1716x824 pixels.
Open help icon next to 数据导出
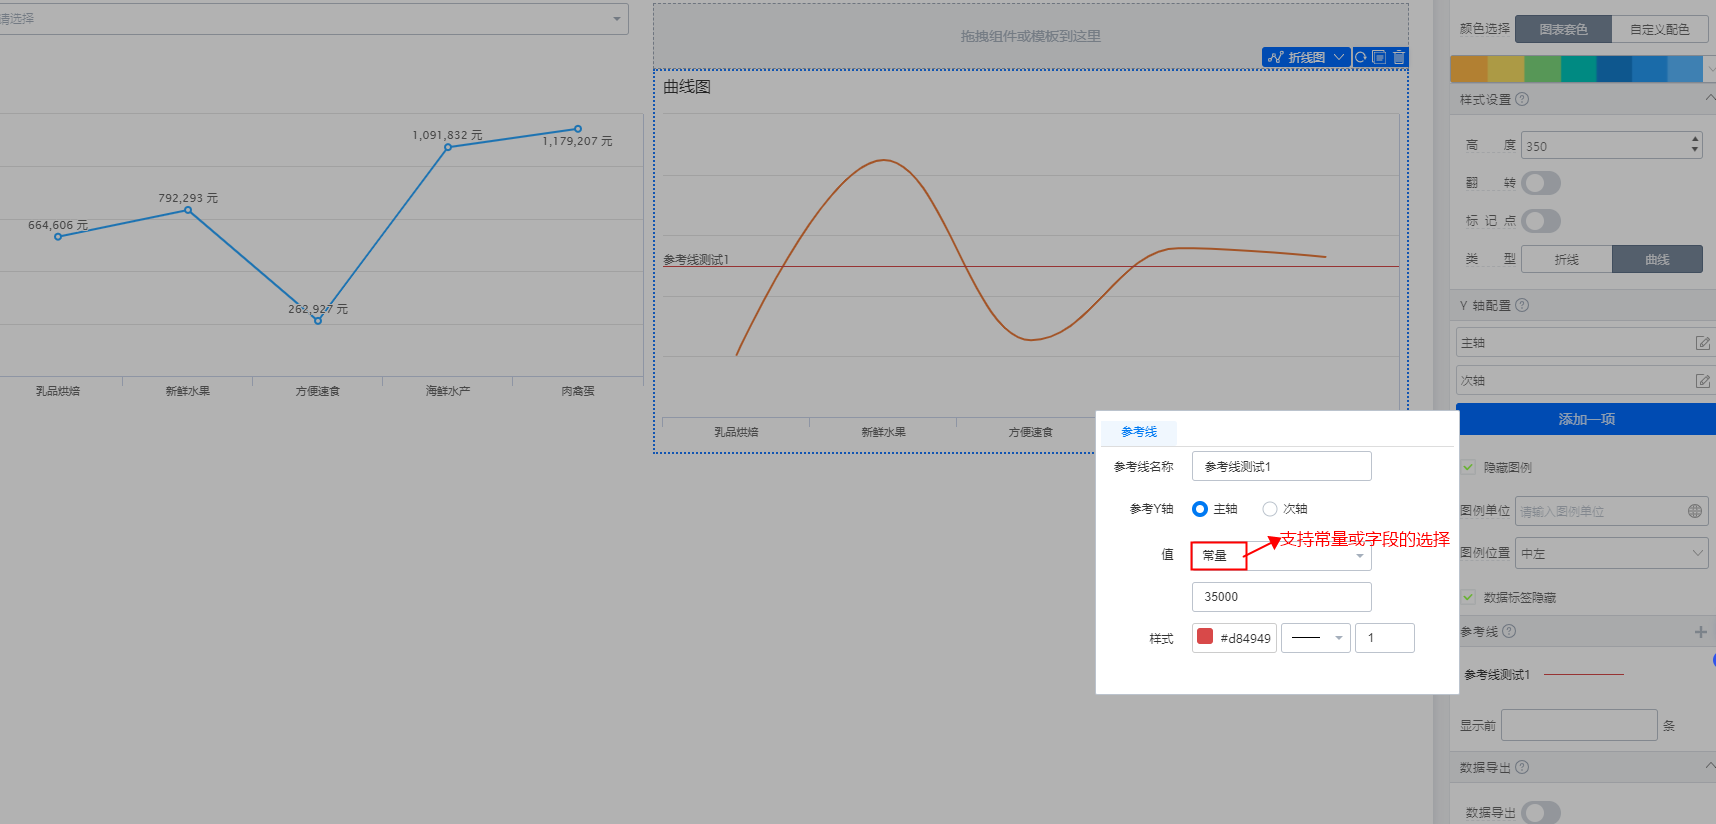pyautogui.click(x=1522, y=767)
